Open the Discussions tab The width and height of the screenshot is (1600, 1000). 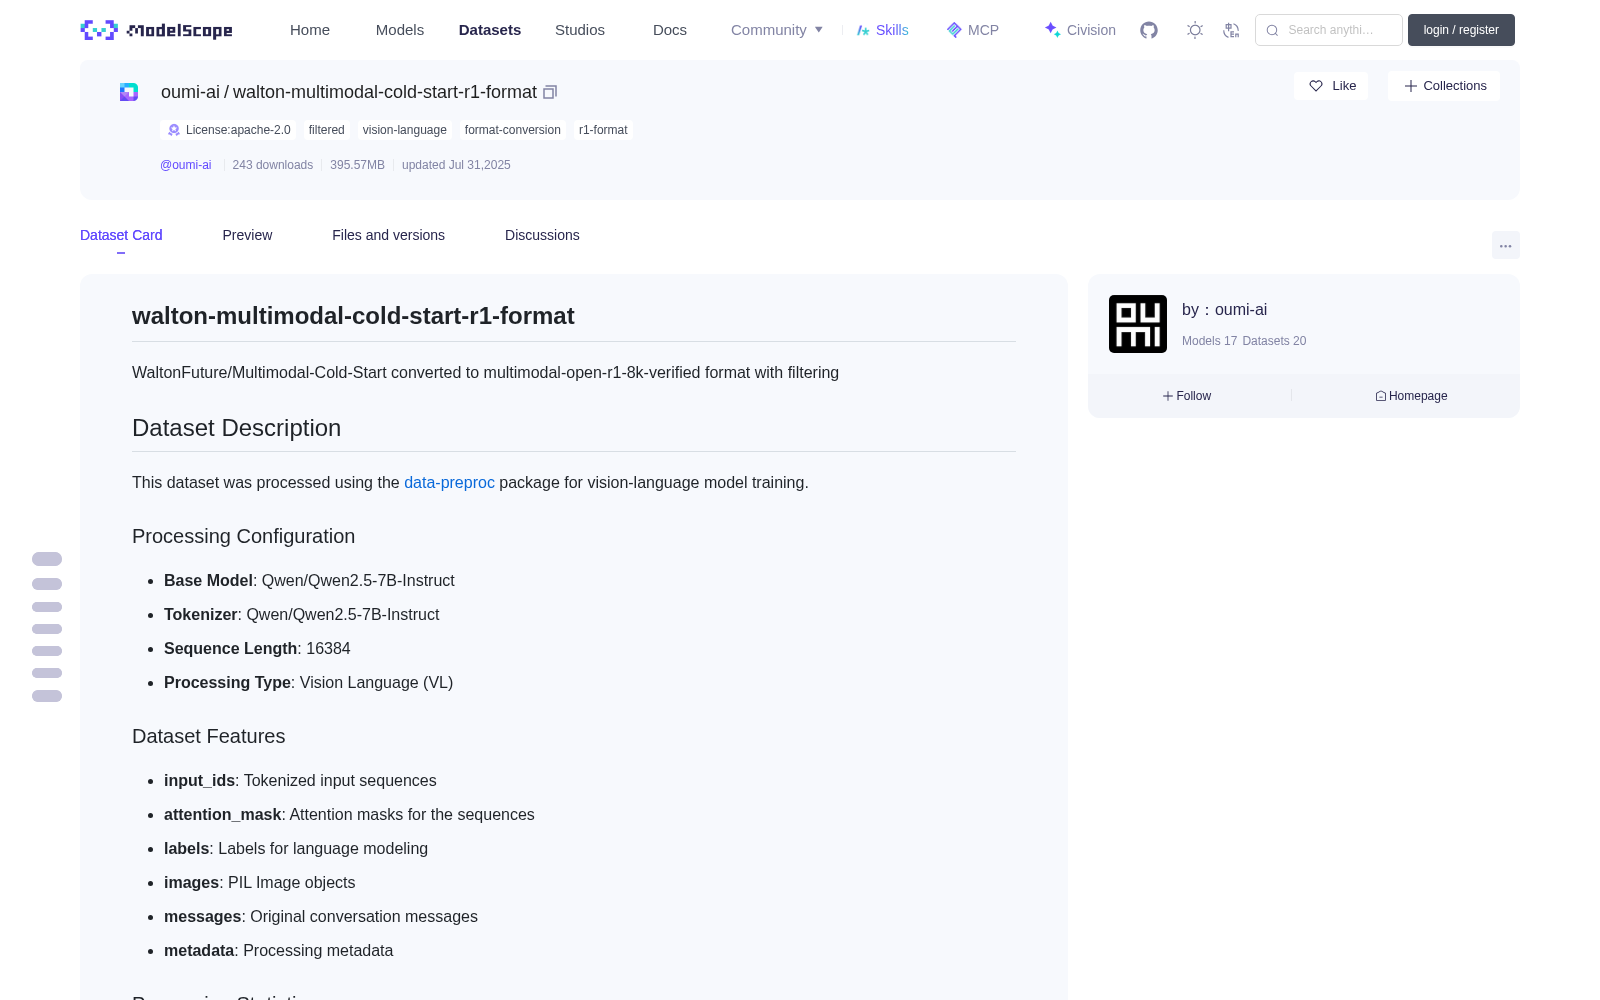click(x=542, y=235)
